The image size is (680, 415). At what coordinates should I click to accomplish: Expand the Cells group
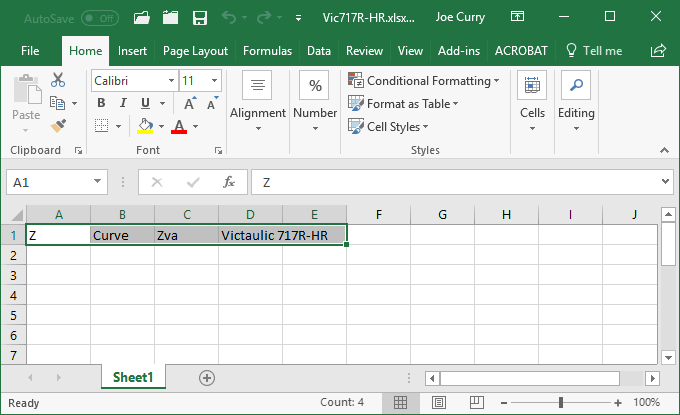532,101
